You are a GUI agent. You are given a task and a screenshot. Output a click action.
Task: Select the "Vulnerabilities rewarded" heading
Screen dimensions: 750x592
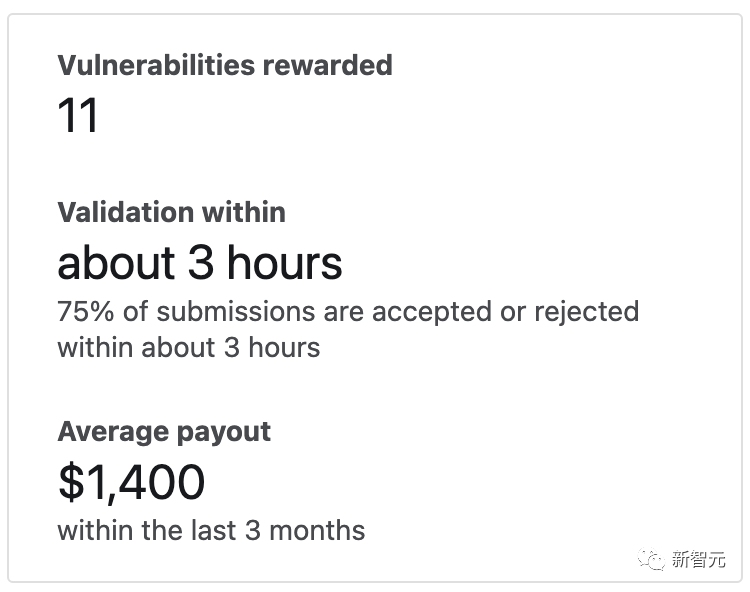225,66
